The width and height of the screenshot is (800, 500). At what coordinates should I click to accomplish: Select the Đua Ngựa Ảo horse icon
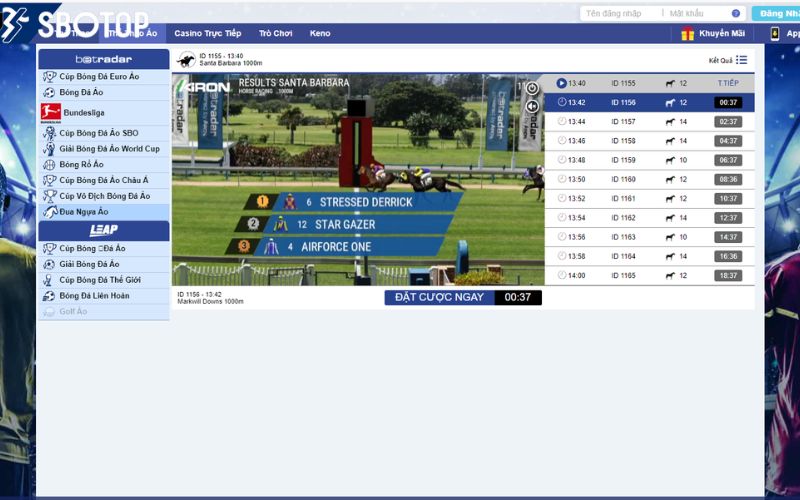[x=50, y=212]
